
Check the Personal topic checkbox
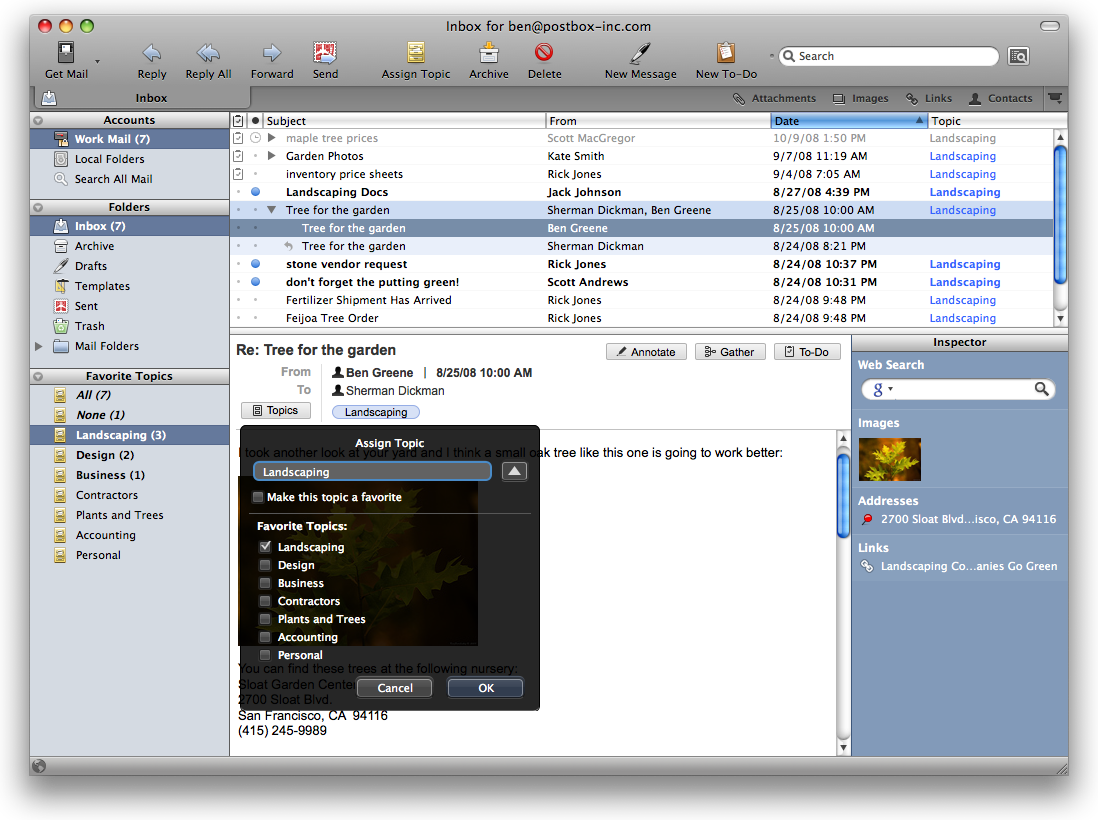pyautogui.click(x=265, y=655)
